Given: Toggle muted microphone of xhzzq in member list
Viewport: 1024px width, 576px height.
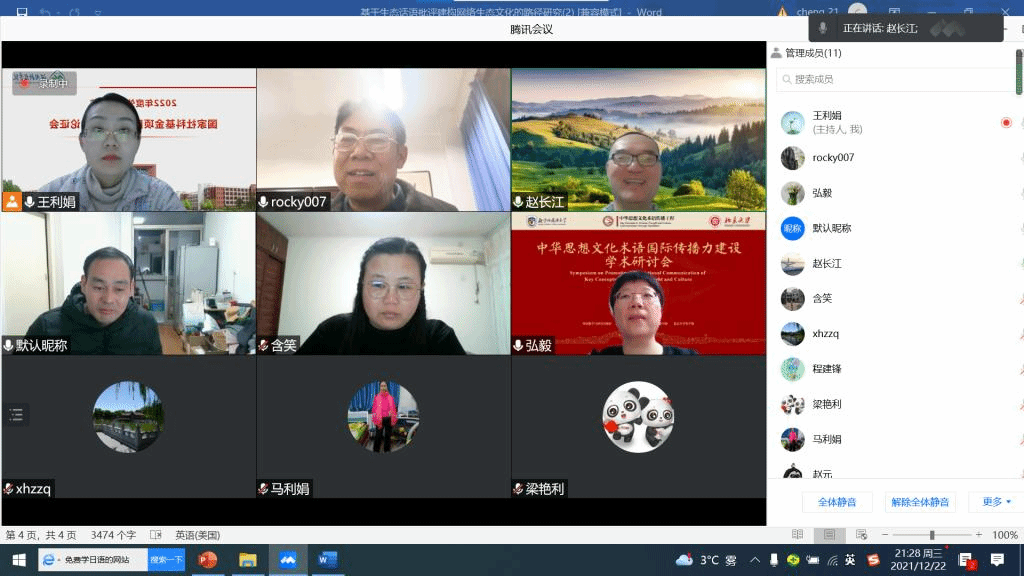Looking at the screenshot, I should coord(1021,333).
